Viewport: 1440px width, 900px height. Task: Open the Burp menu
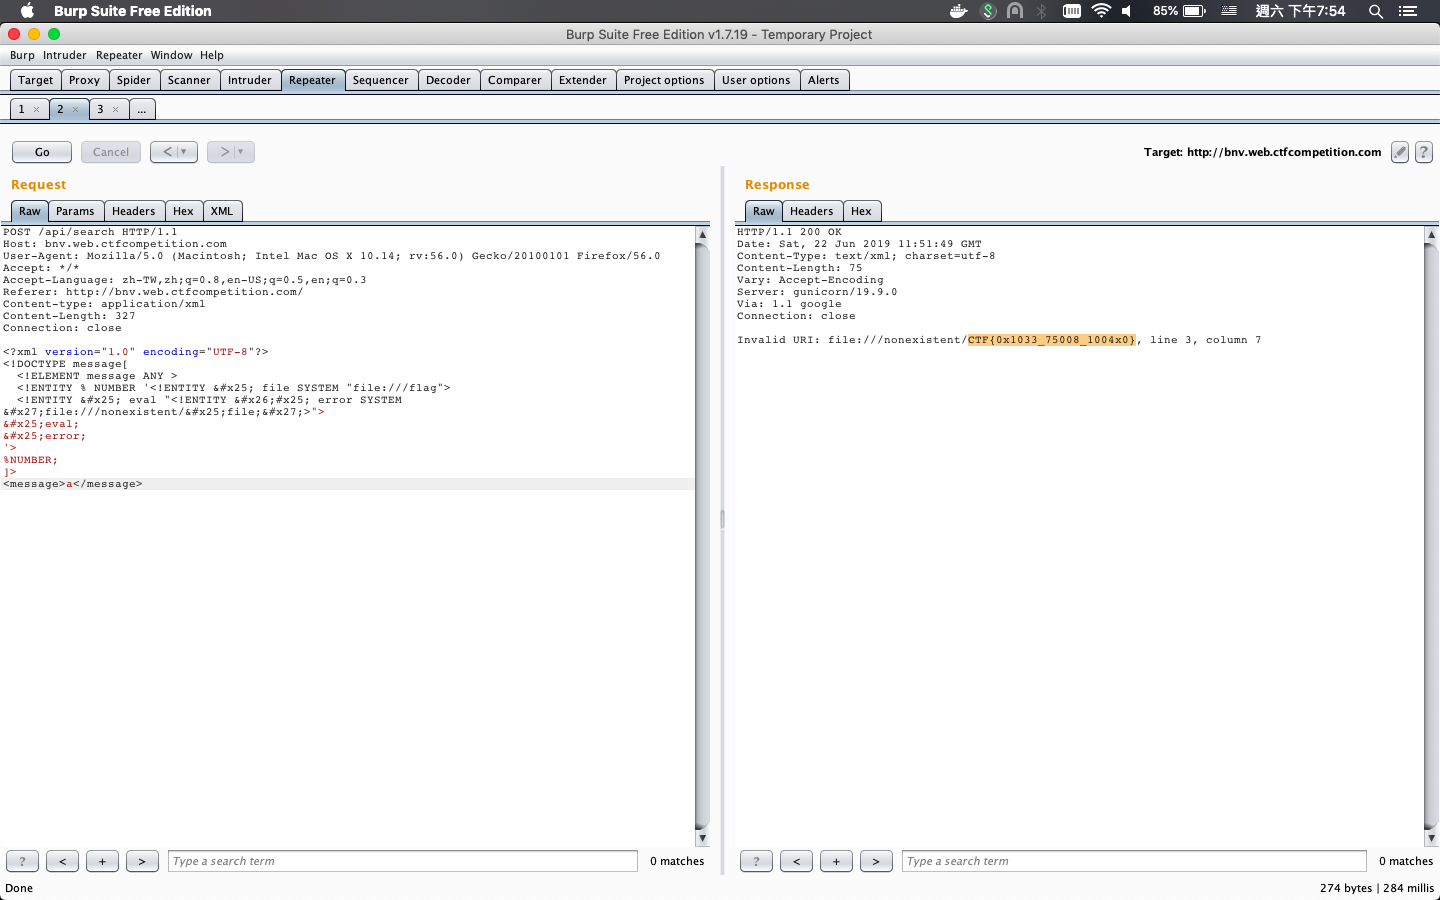coord(22,55)
